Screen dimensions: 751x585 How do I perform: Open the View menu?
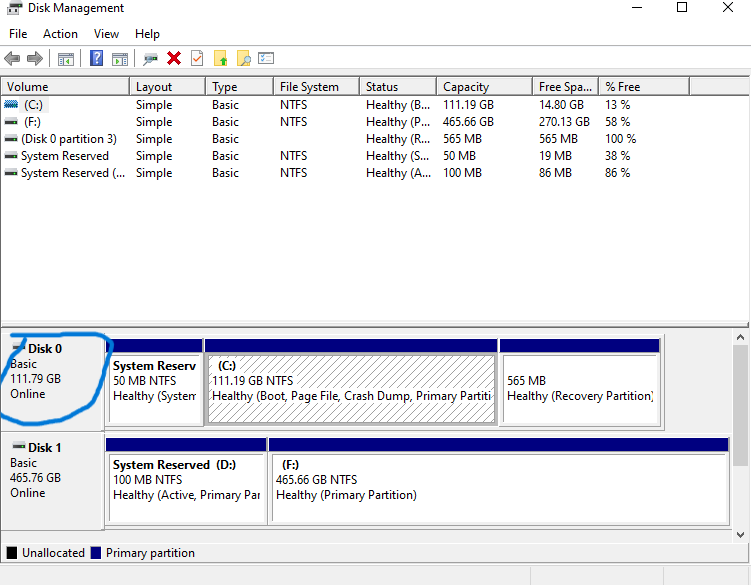pyautogui.click(x=106, y=34)
